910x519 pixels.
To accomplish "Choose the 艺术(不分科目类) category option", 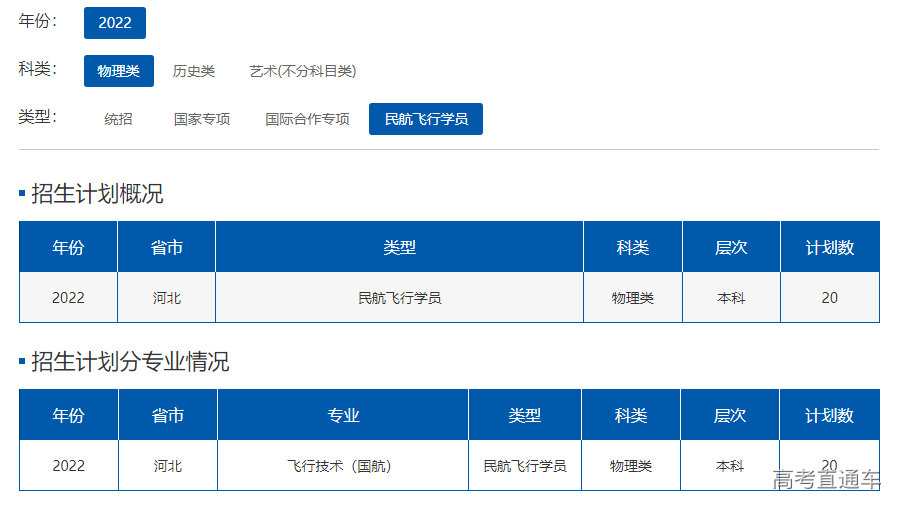I will [302, 71].
